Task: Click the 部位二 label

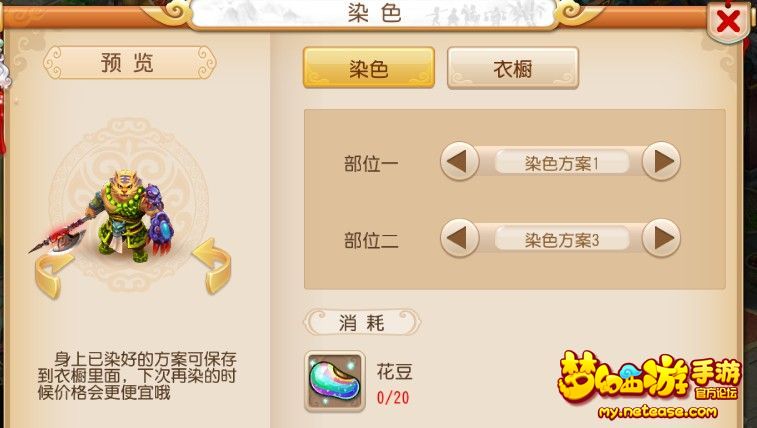Action: click(x=371, y=240)
